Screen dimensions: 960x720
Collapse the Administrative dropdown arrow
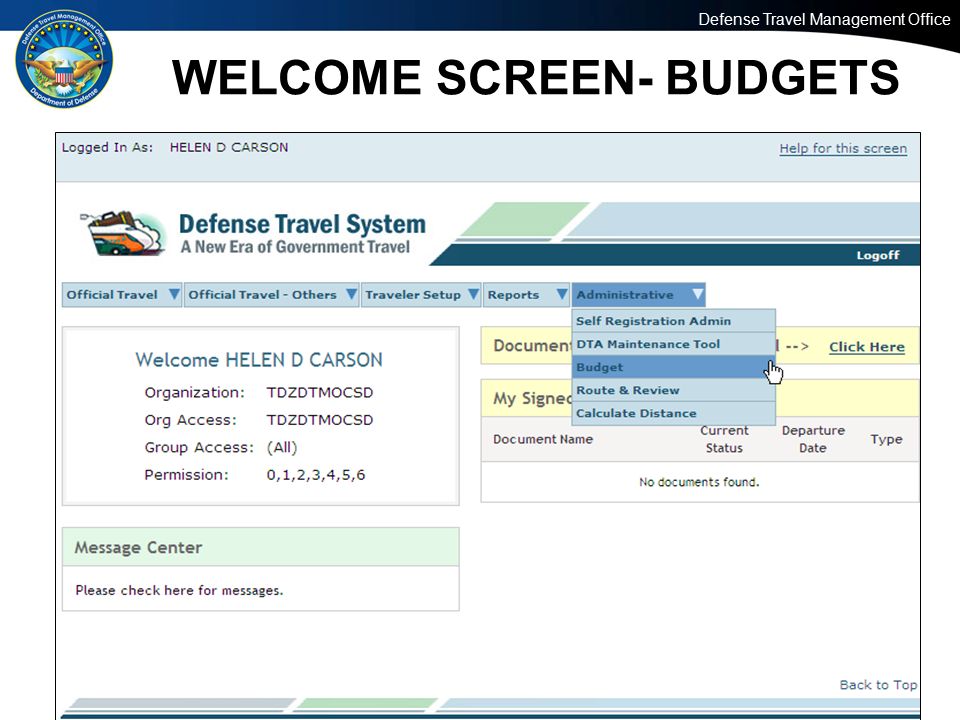pyautogui.click(x=697, y=294)
